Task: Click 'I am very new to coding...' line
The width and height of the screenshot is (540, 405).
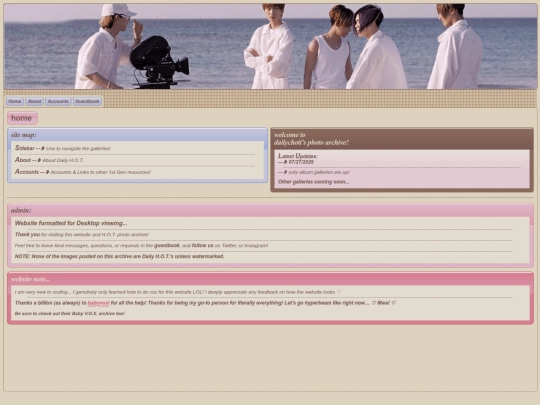Action: 178,292
